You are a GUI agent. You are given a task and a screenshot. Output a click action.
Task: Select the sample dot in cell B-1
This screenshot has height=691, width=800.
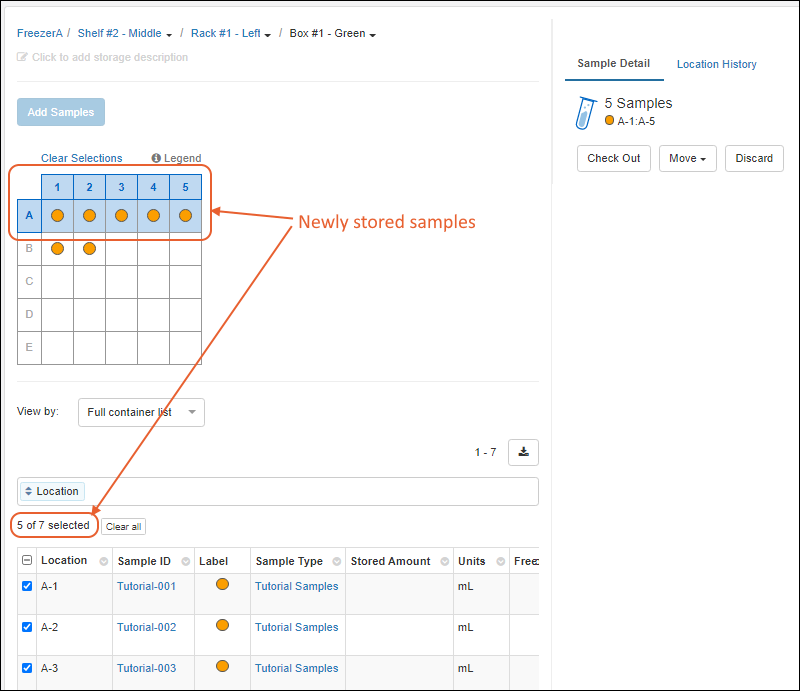57,248
